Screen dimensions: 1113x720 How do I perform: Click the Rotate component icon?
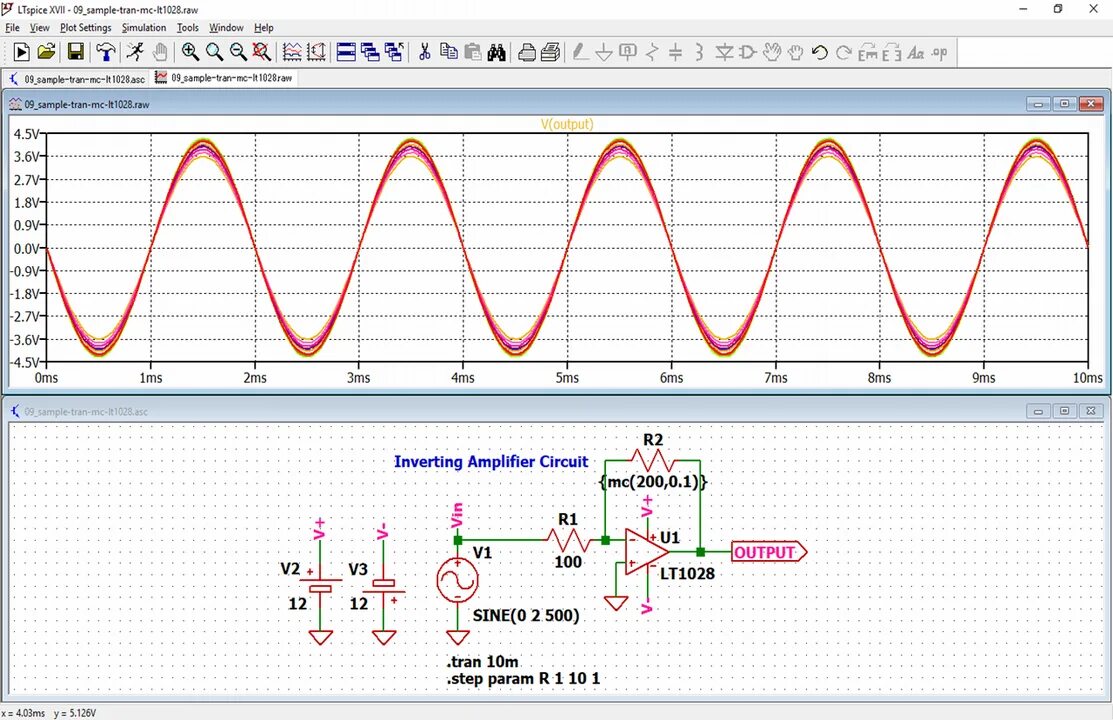[867, 52]
